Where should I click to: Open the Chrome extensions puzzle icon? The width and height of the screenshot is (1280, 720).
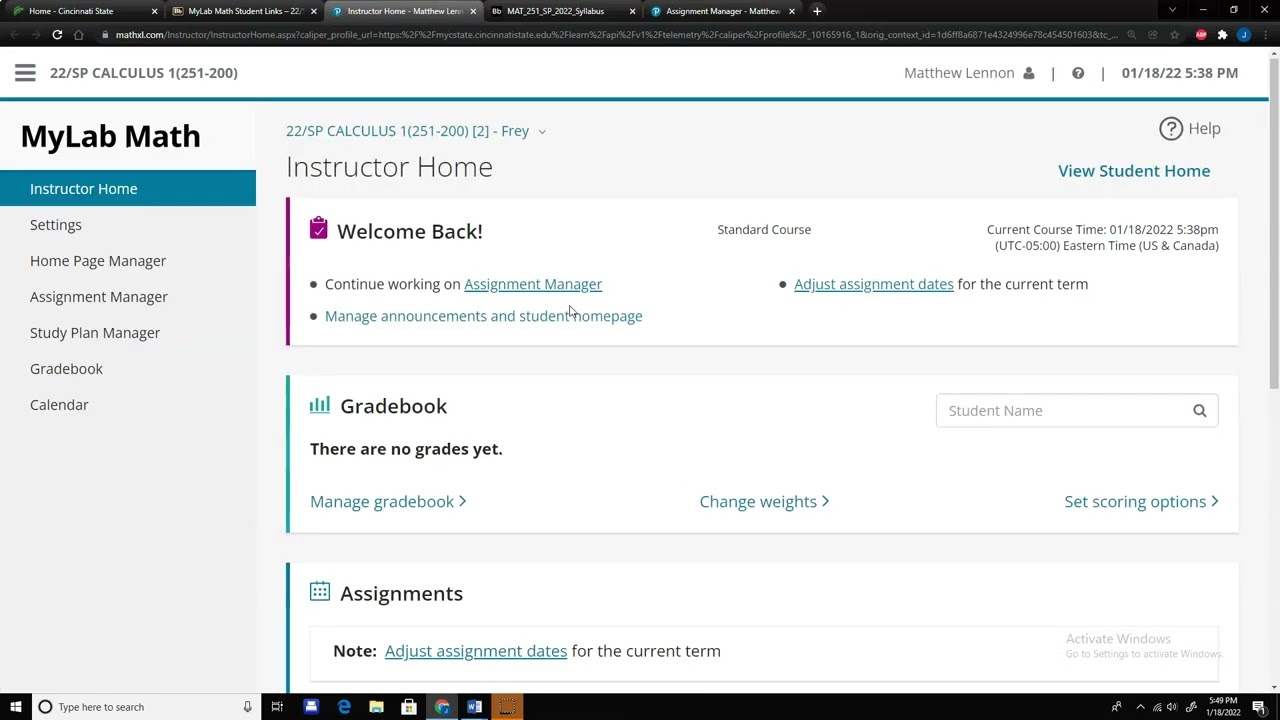(1222, 34)
